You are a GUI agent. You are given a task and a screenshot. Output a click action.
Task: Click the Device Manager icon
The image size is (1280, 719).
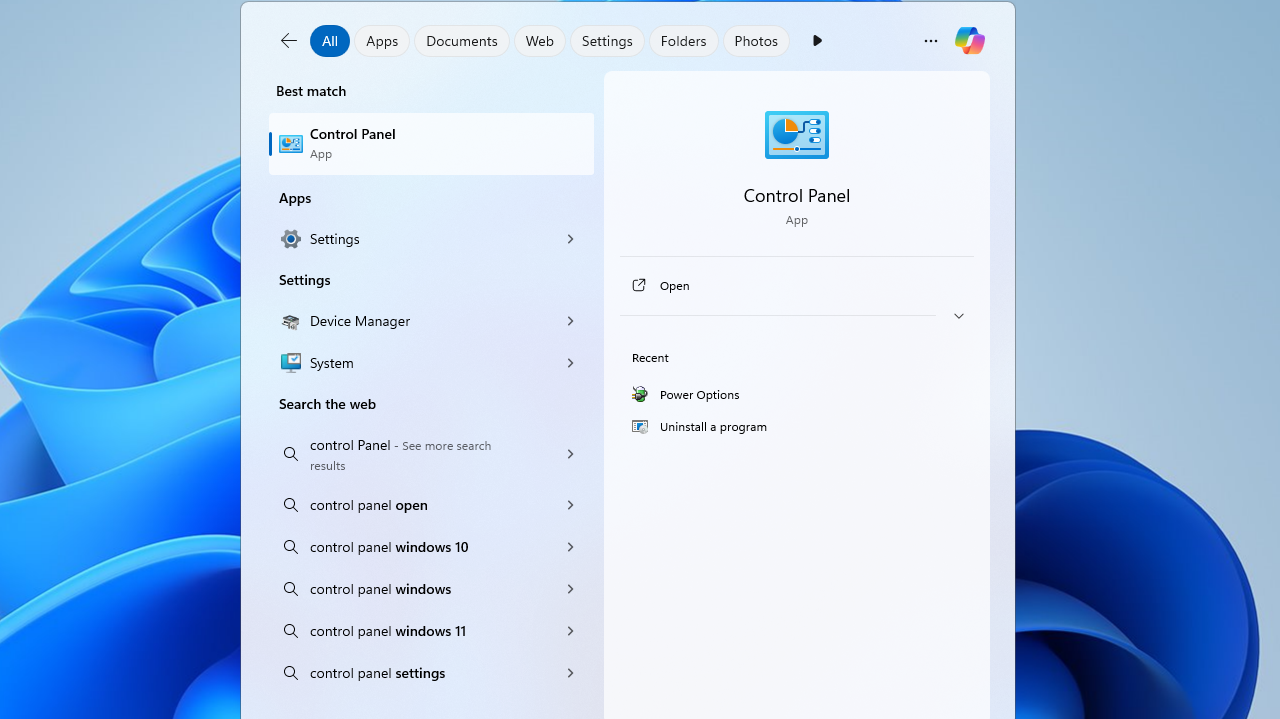[x=291, y=321]
